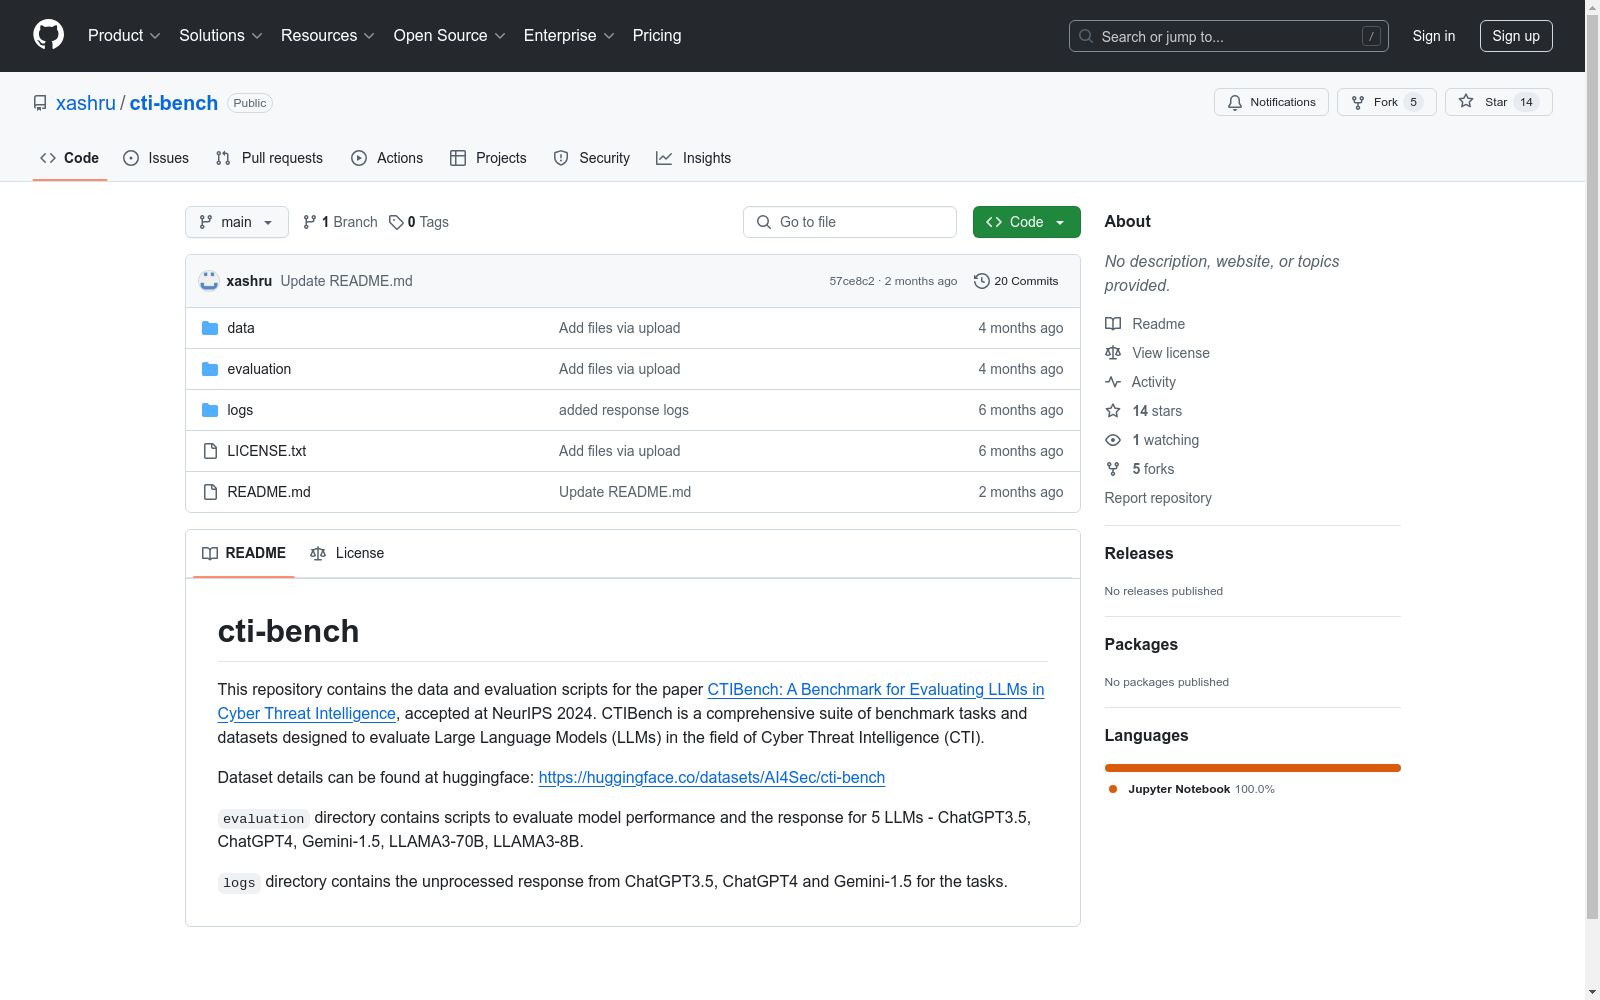Image resolution: width=1600 pixels, height=1000 pixels.
Task: Click the fork icon beside 5 forks
Action: tap(1113, 469)
